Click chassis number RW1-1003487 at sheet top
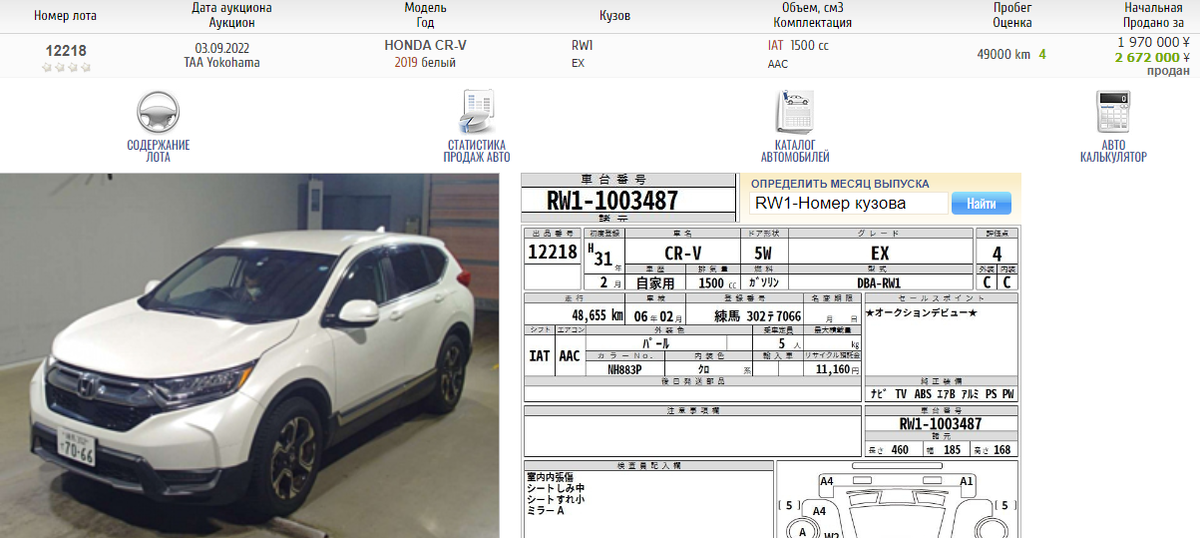Image resolution: width=1200 pixels, height=538 pixels. (x=612, y=201)
